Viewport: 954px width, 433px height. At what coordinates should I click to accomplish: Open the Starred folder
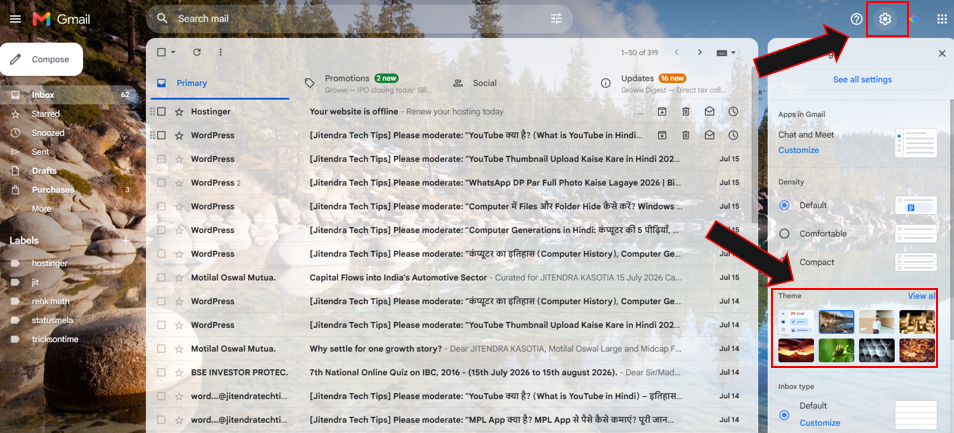coord(46,114)
